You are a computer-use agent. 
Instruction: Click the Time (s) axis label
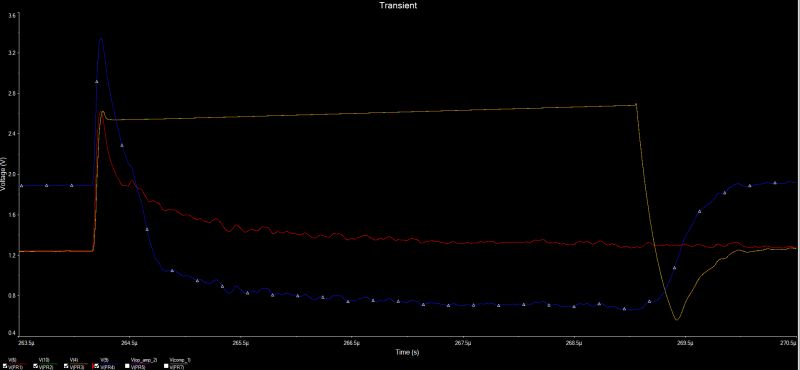(x=407, y=352)
